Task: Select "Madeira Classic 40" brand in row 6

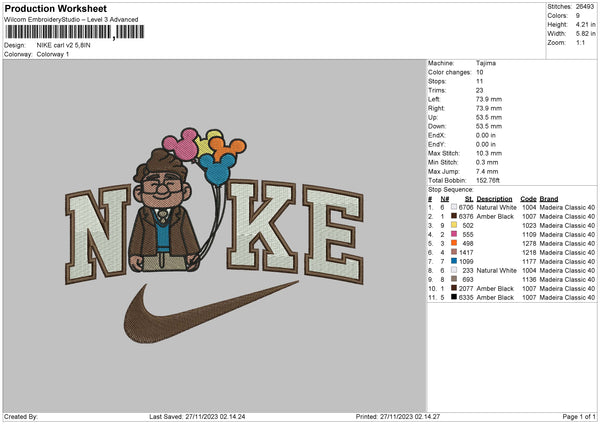Action: [x=567, y=252]
